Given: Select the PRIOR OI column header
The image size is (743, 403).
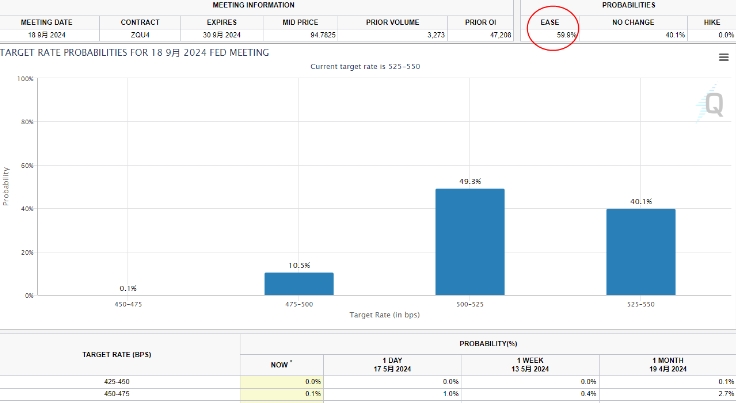Looking at the screenshot, I should tap(480, 22).
